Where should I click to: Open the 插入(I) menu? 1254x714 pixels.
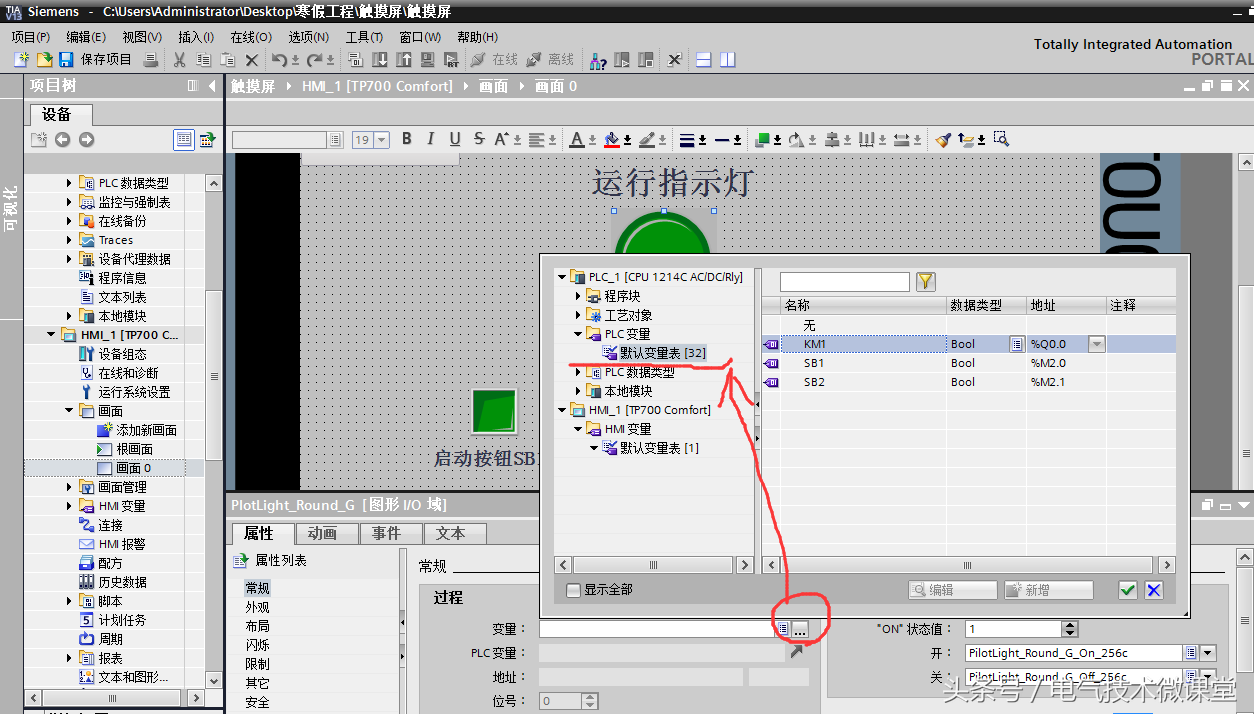tap(196, 37)
